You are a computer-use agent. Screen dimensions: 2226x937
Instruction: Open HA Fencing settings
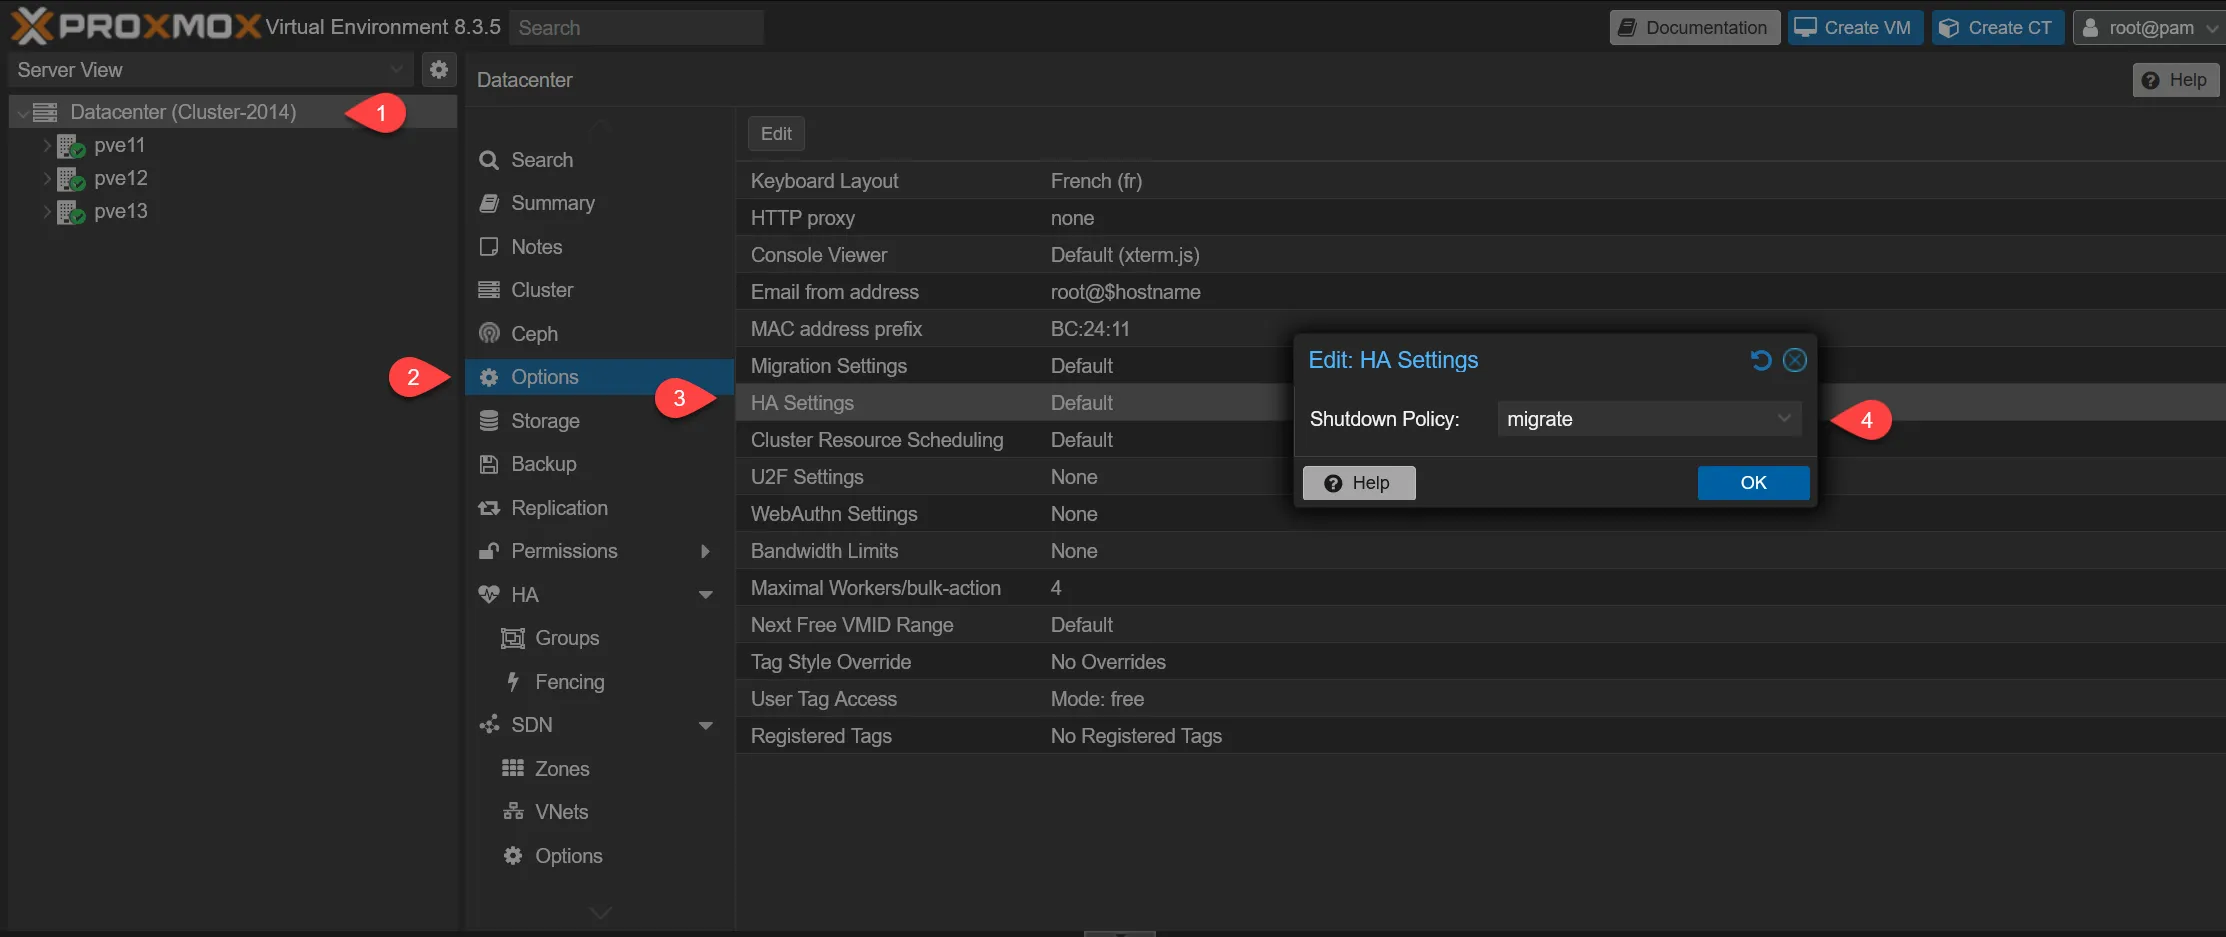[x=569, y=682]
